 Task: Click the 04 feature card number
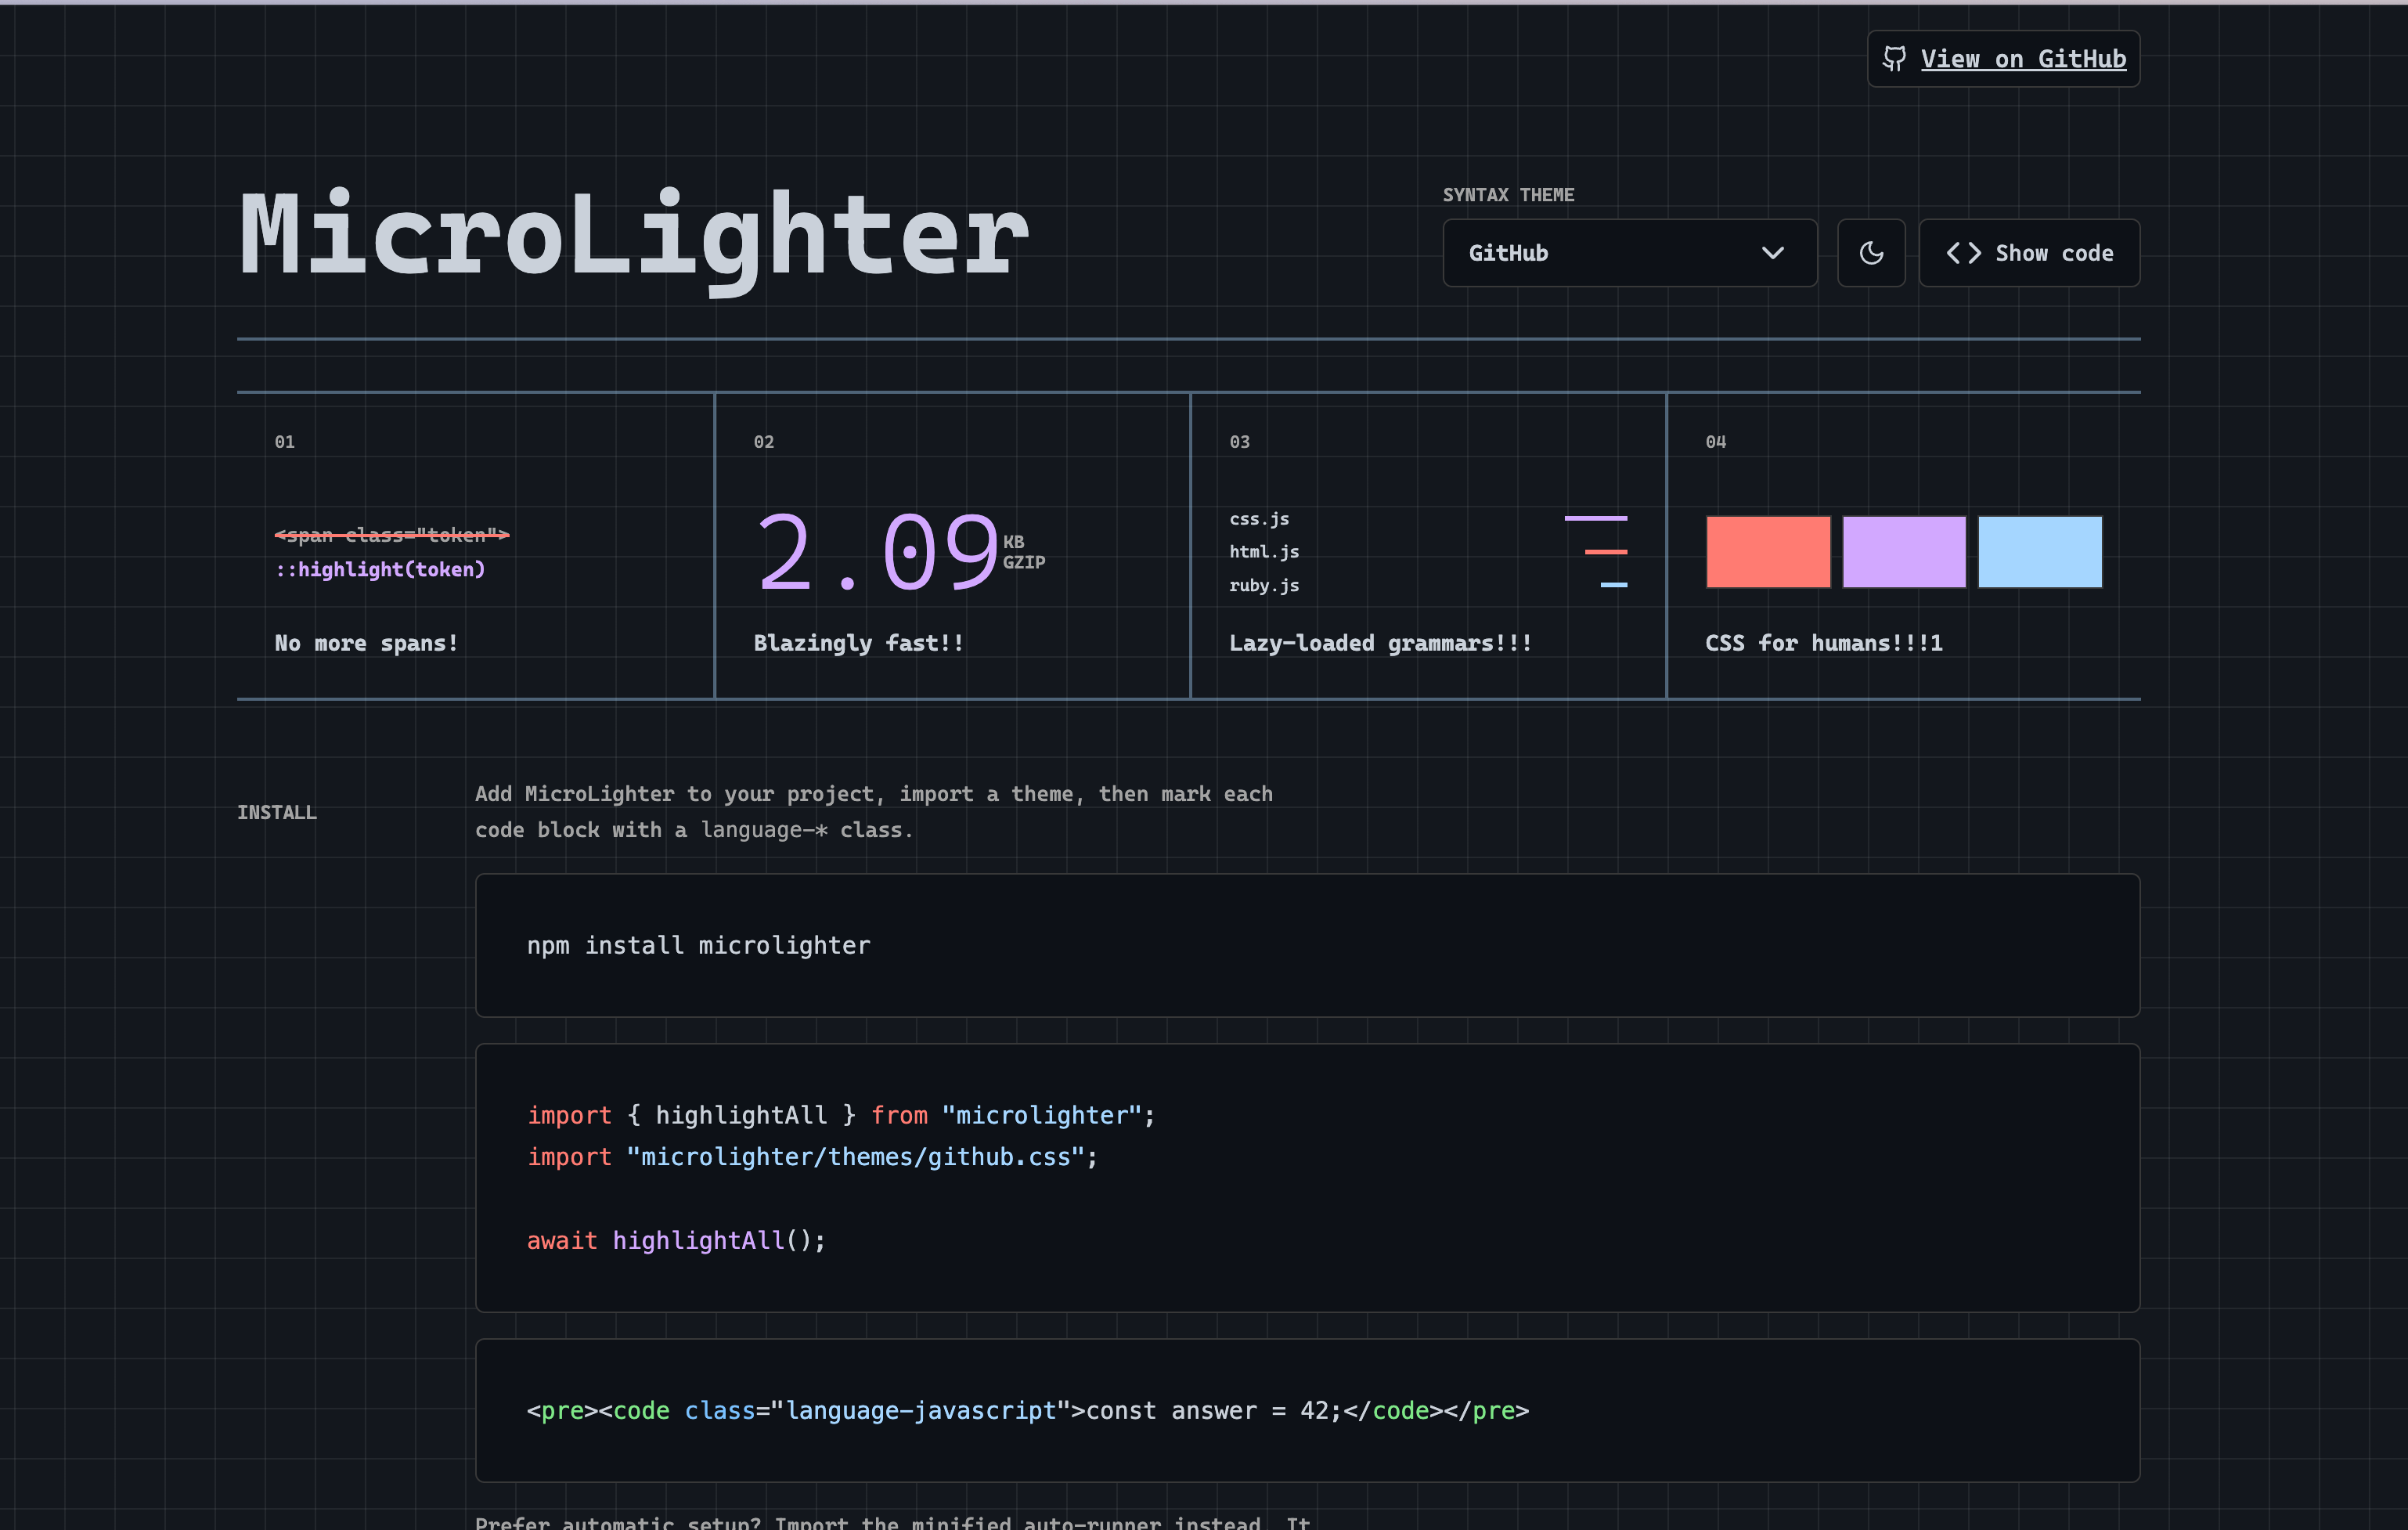pos(1716,442)
